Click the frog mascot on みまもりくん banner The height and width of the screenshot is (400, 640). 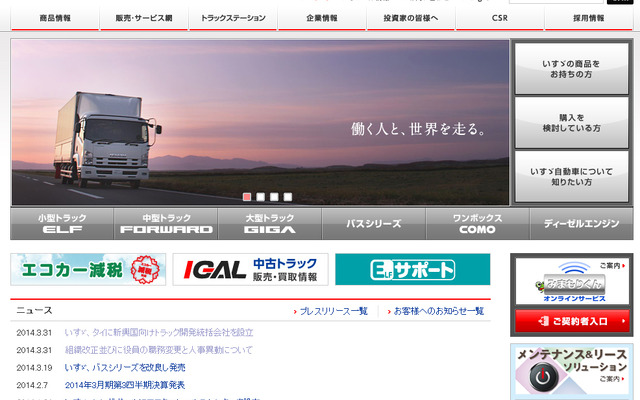540,286
